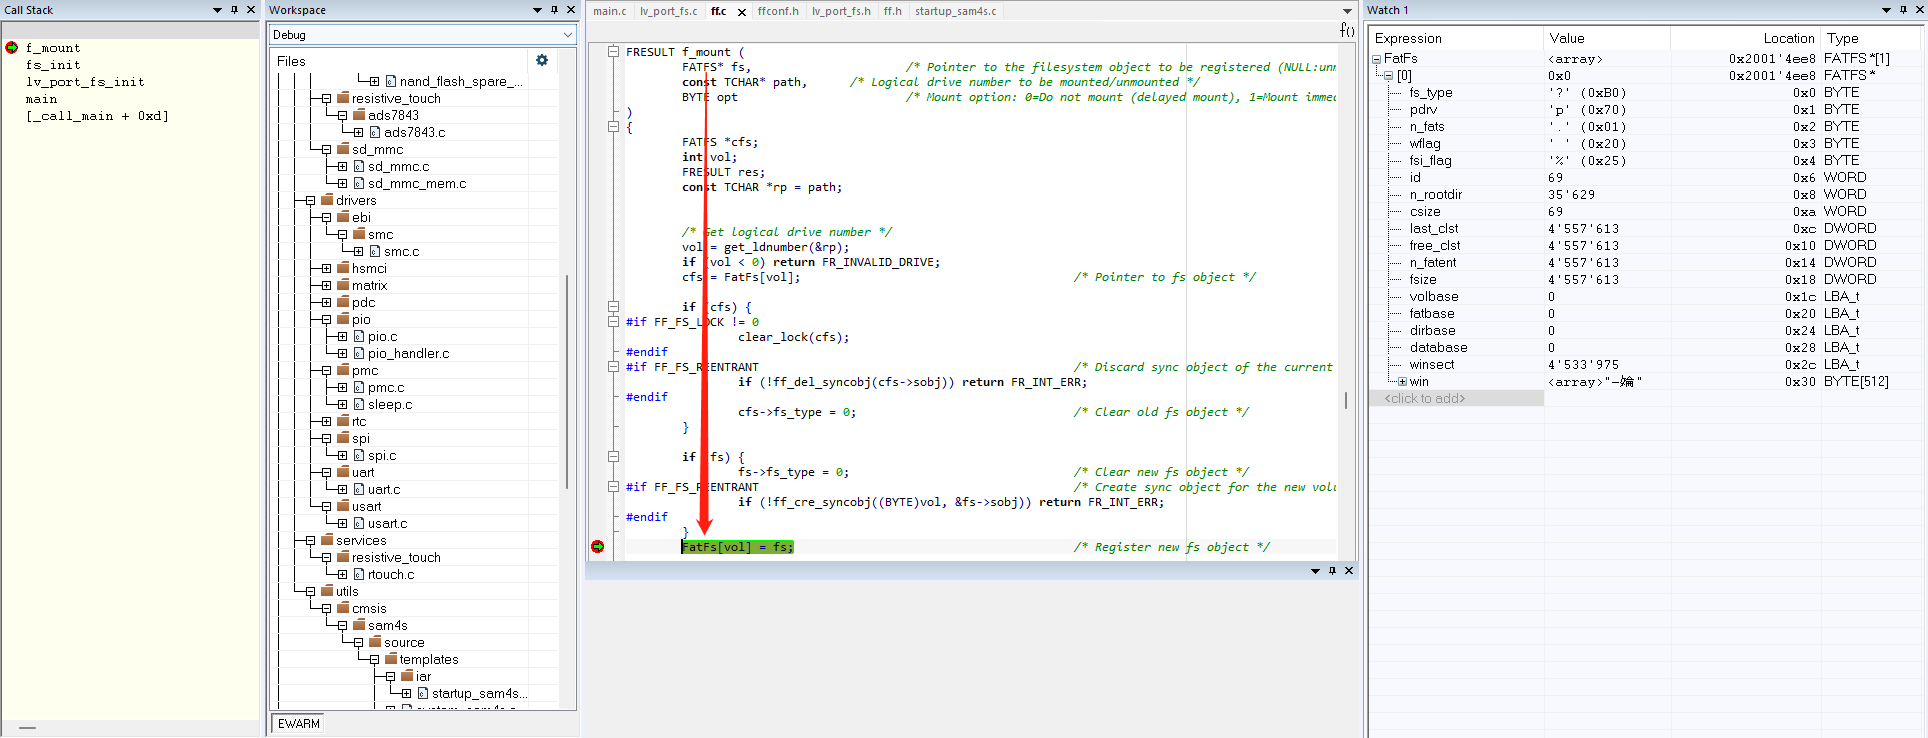The image size is (1928, 738).
Task: Click the current frame arrow icon beside f_mount
Action: pyautogui.click(x=12, y=47)
